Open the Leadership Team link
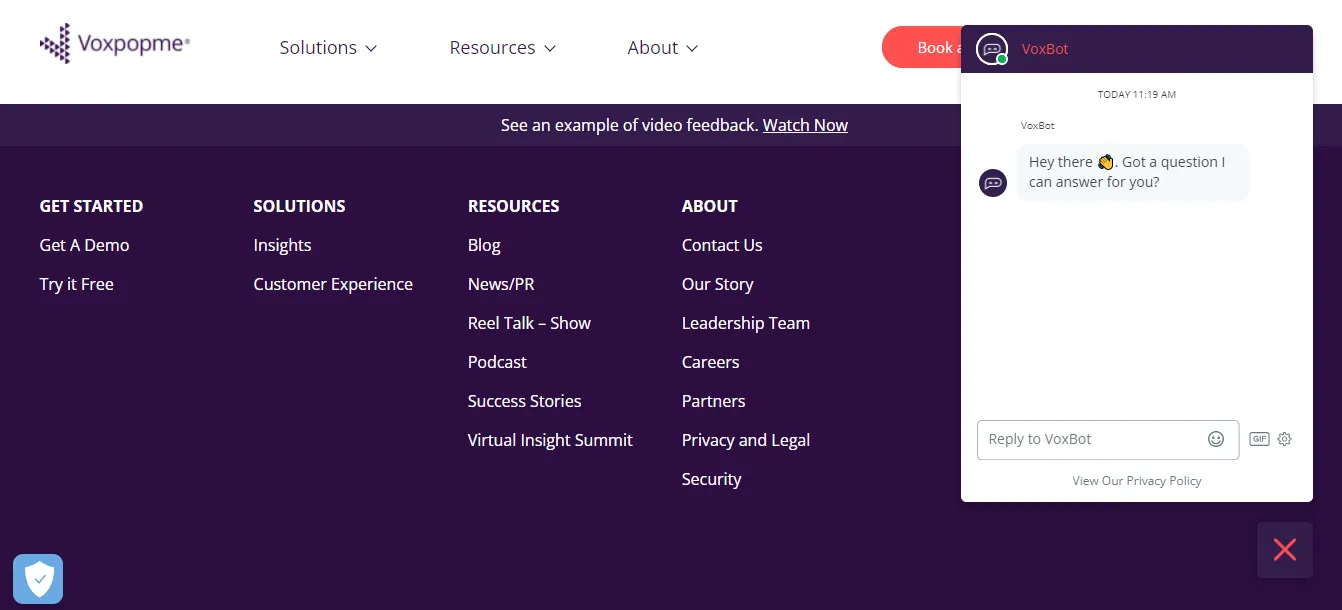Image resolution: width=1342 pixels, height=610 pixels. 746,323
